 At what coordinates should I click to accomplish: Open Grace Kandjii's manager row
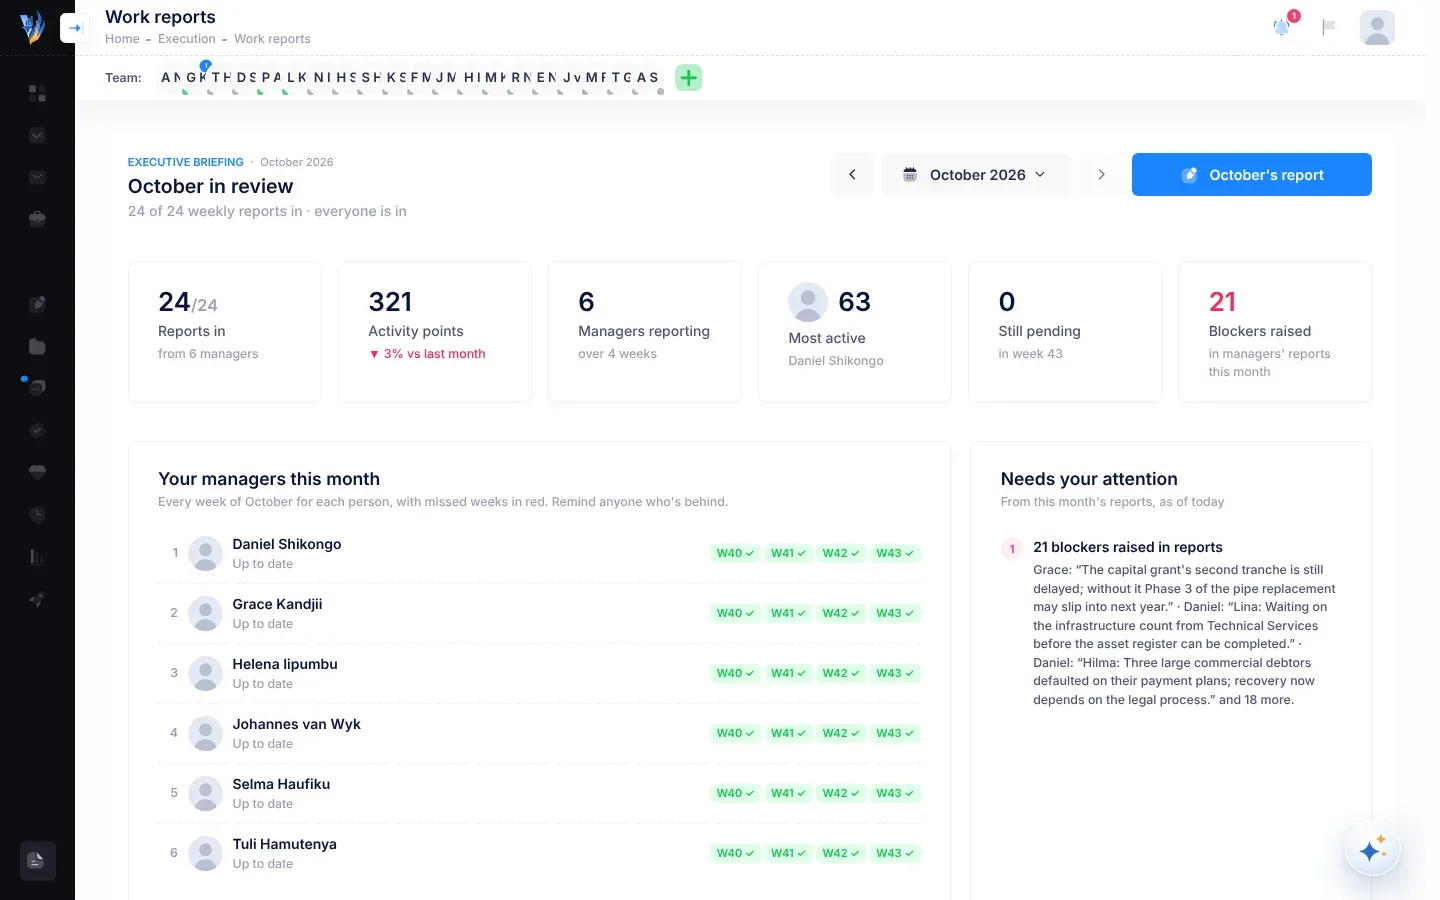(539, 613)
